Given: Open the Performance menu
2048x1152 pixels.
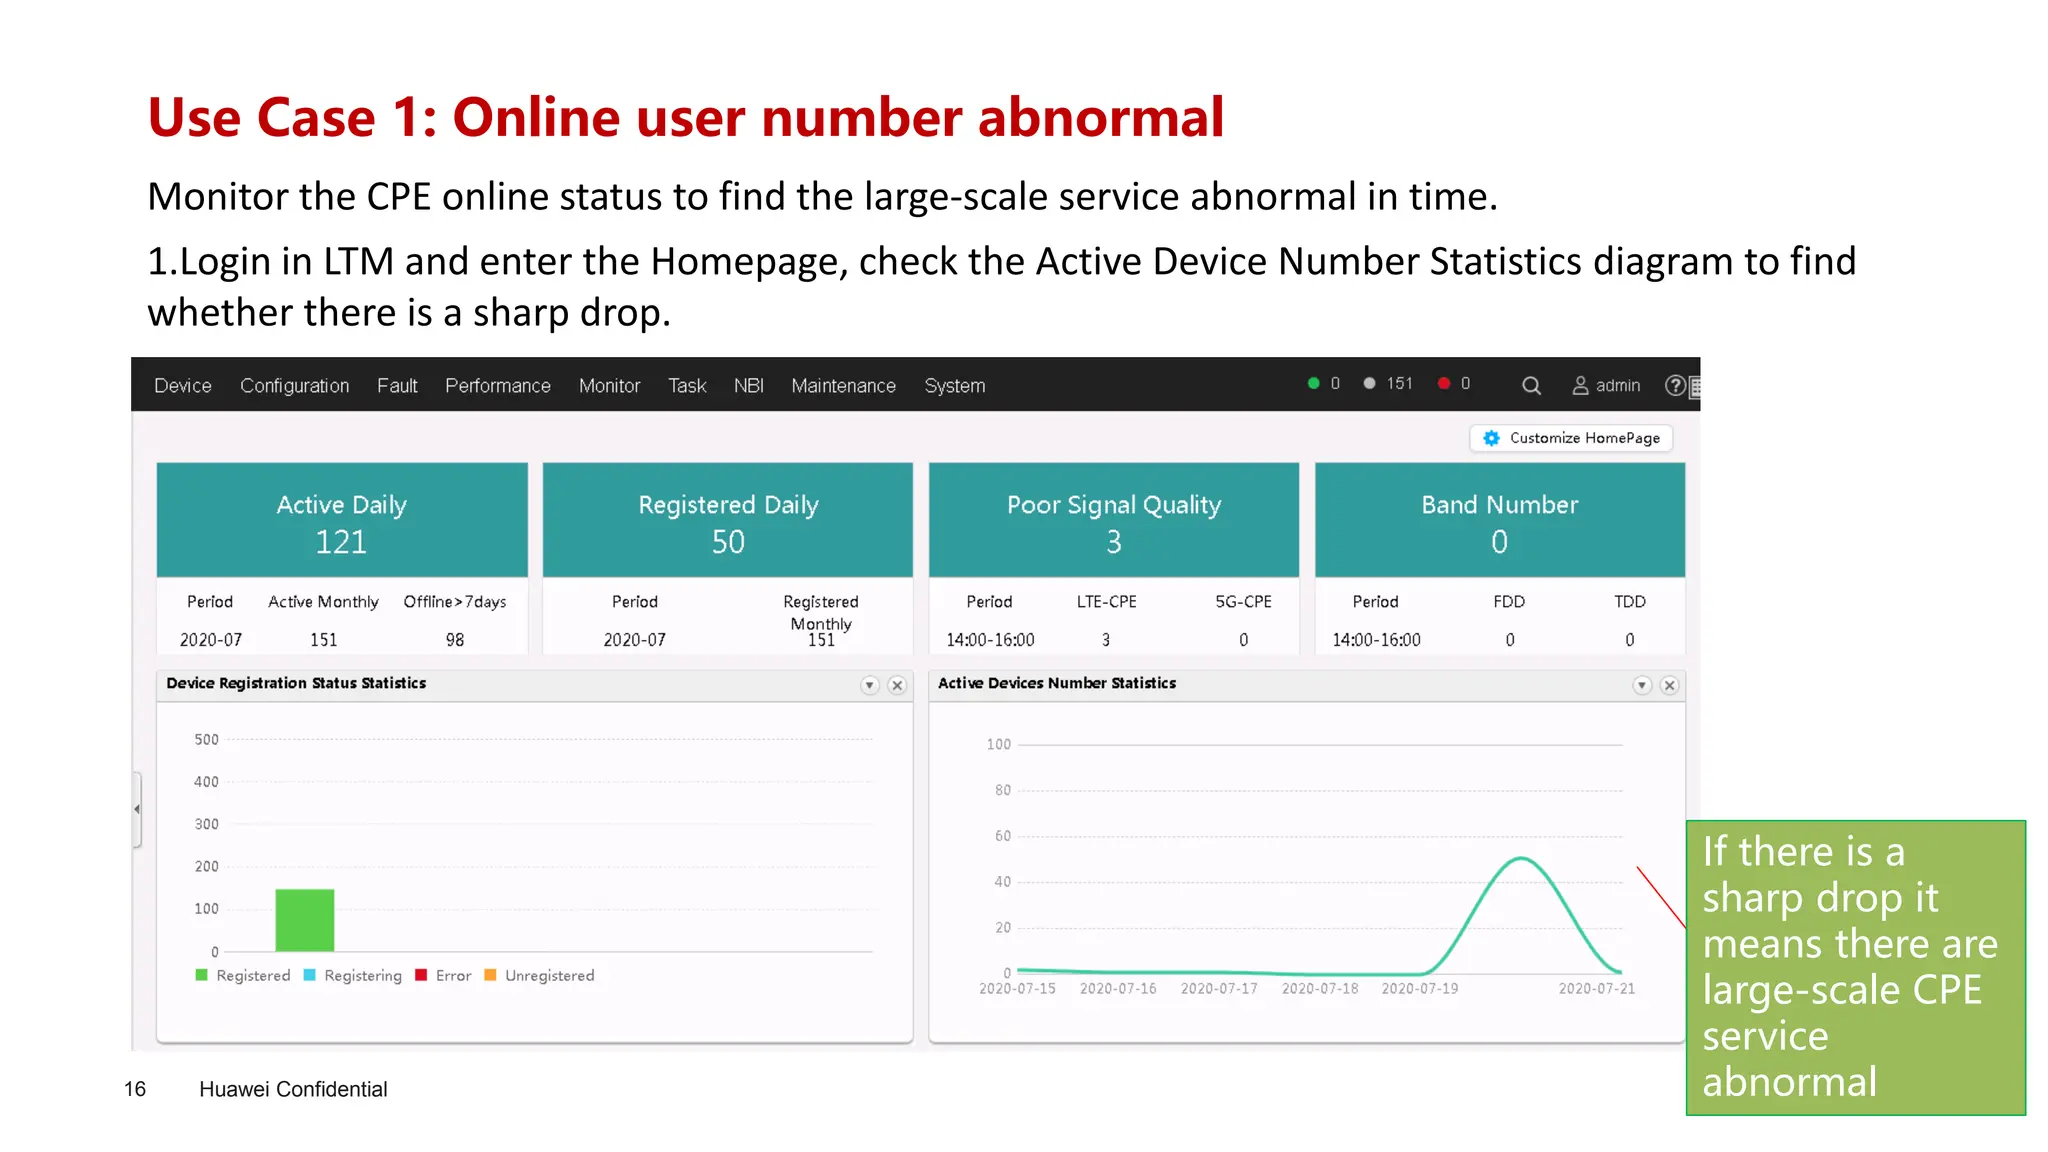Looking at the screenshot, I should [x=497, y=386].
